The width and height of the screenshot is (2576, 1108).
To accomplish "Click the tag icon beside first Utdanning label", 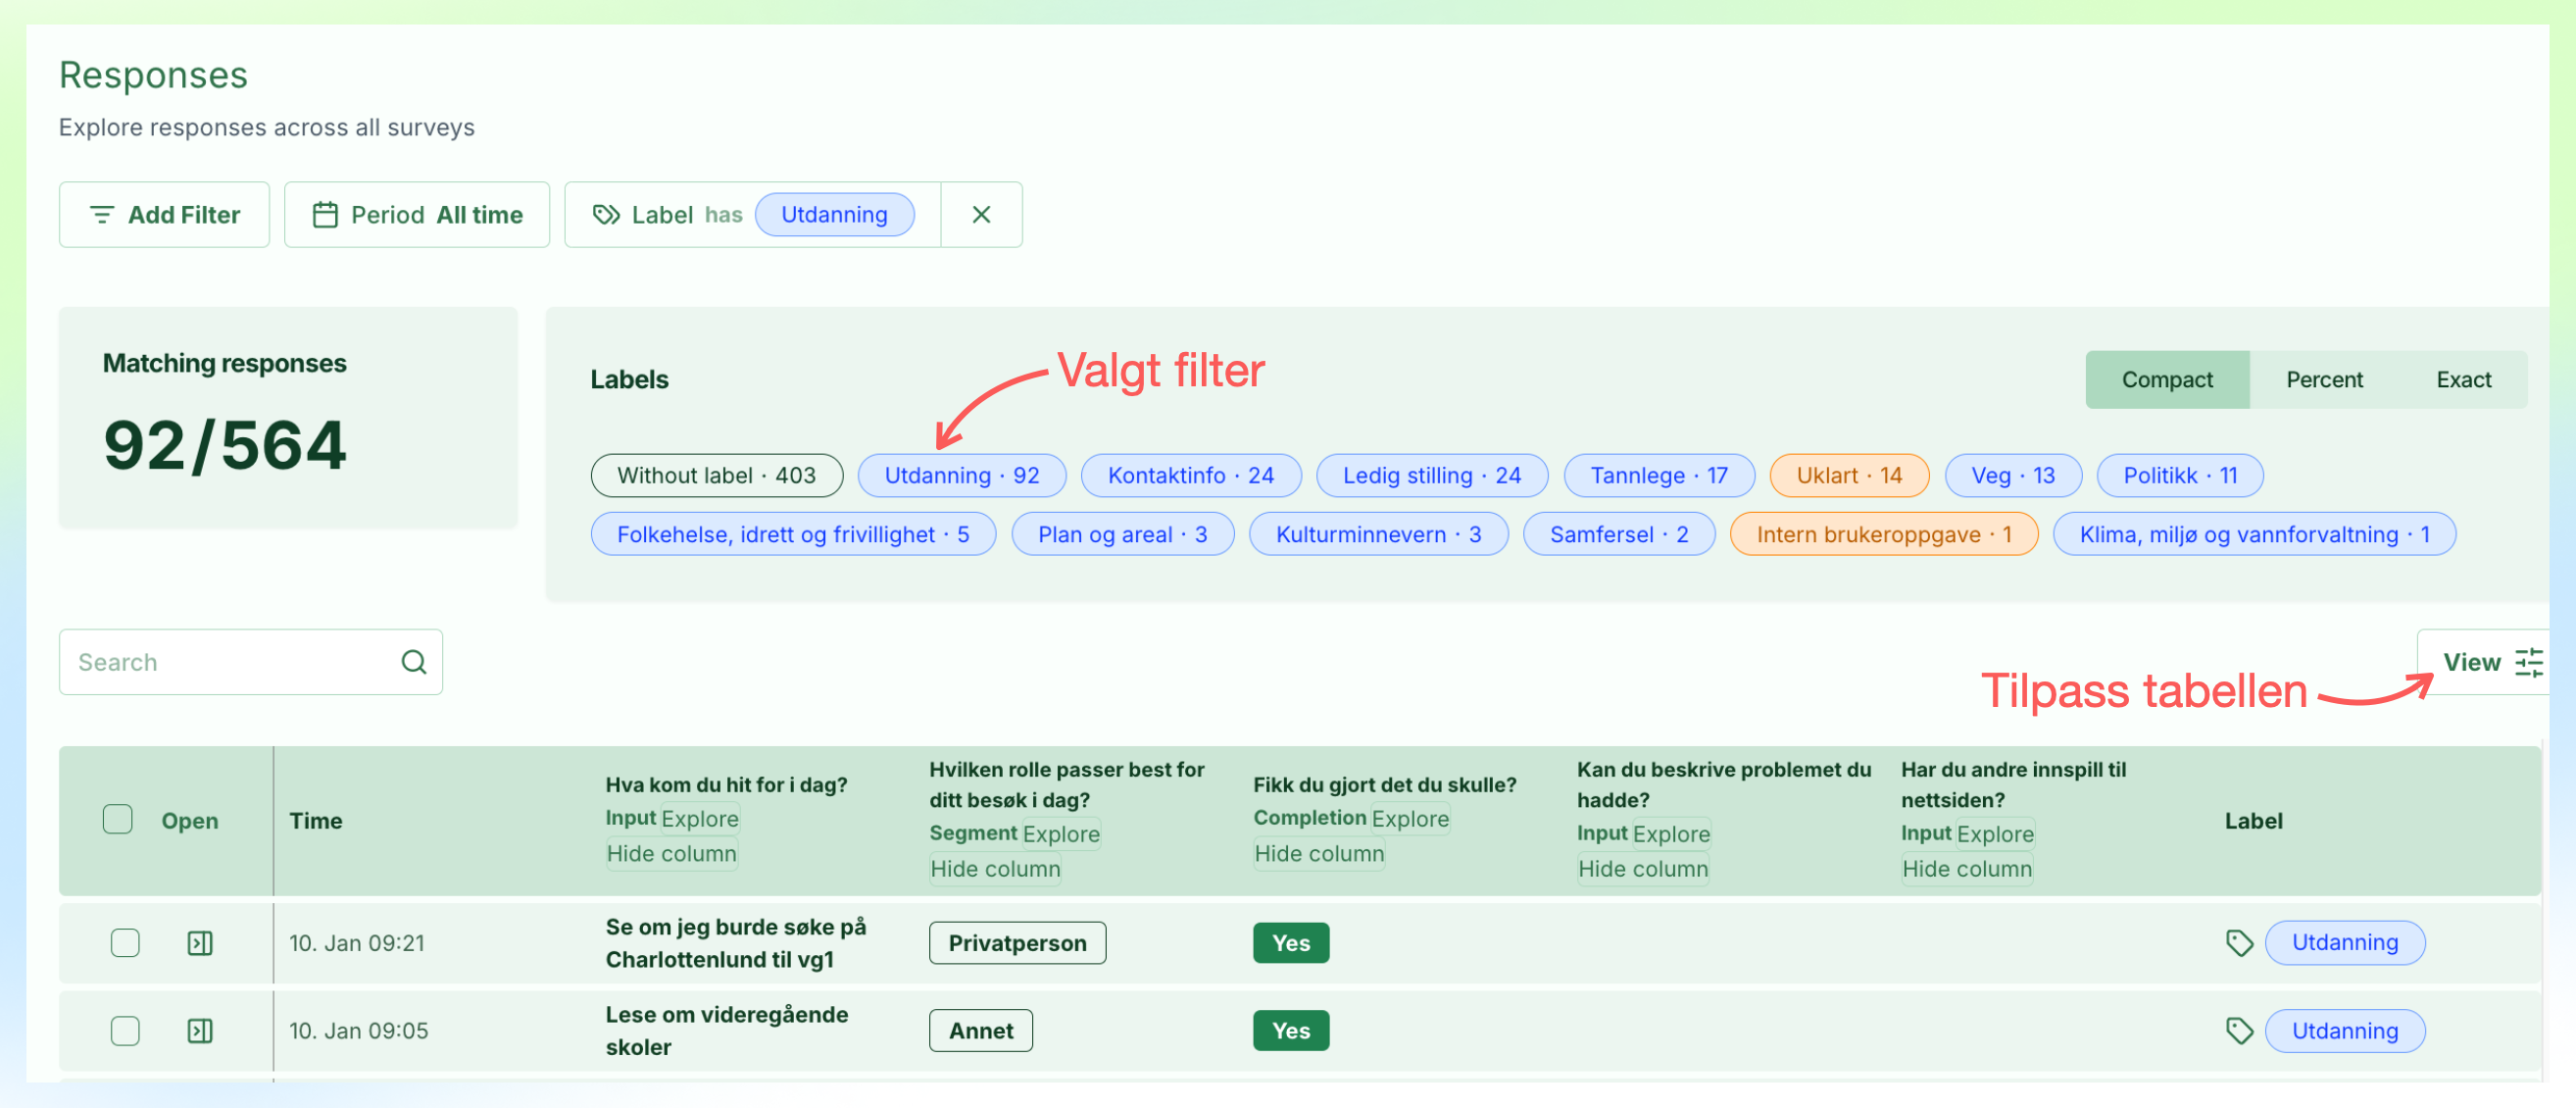I will coord(2239,943).
